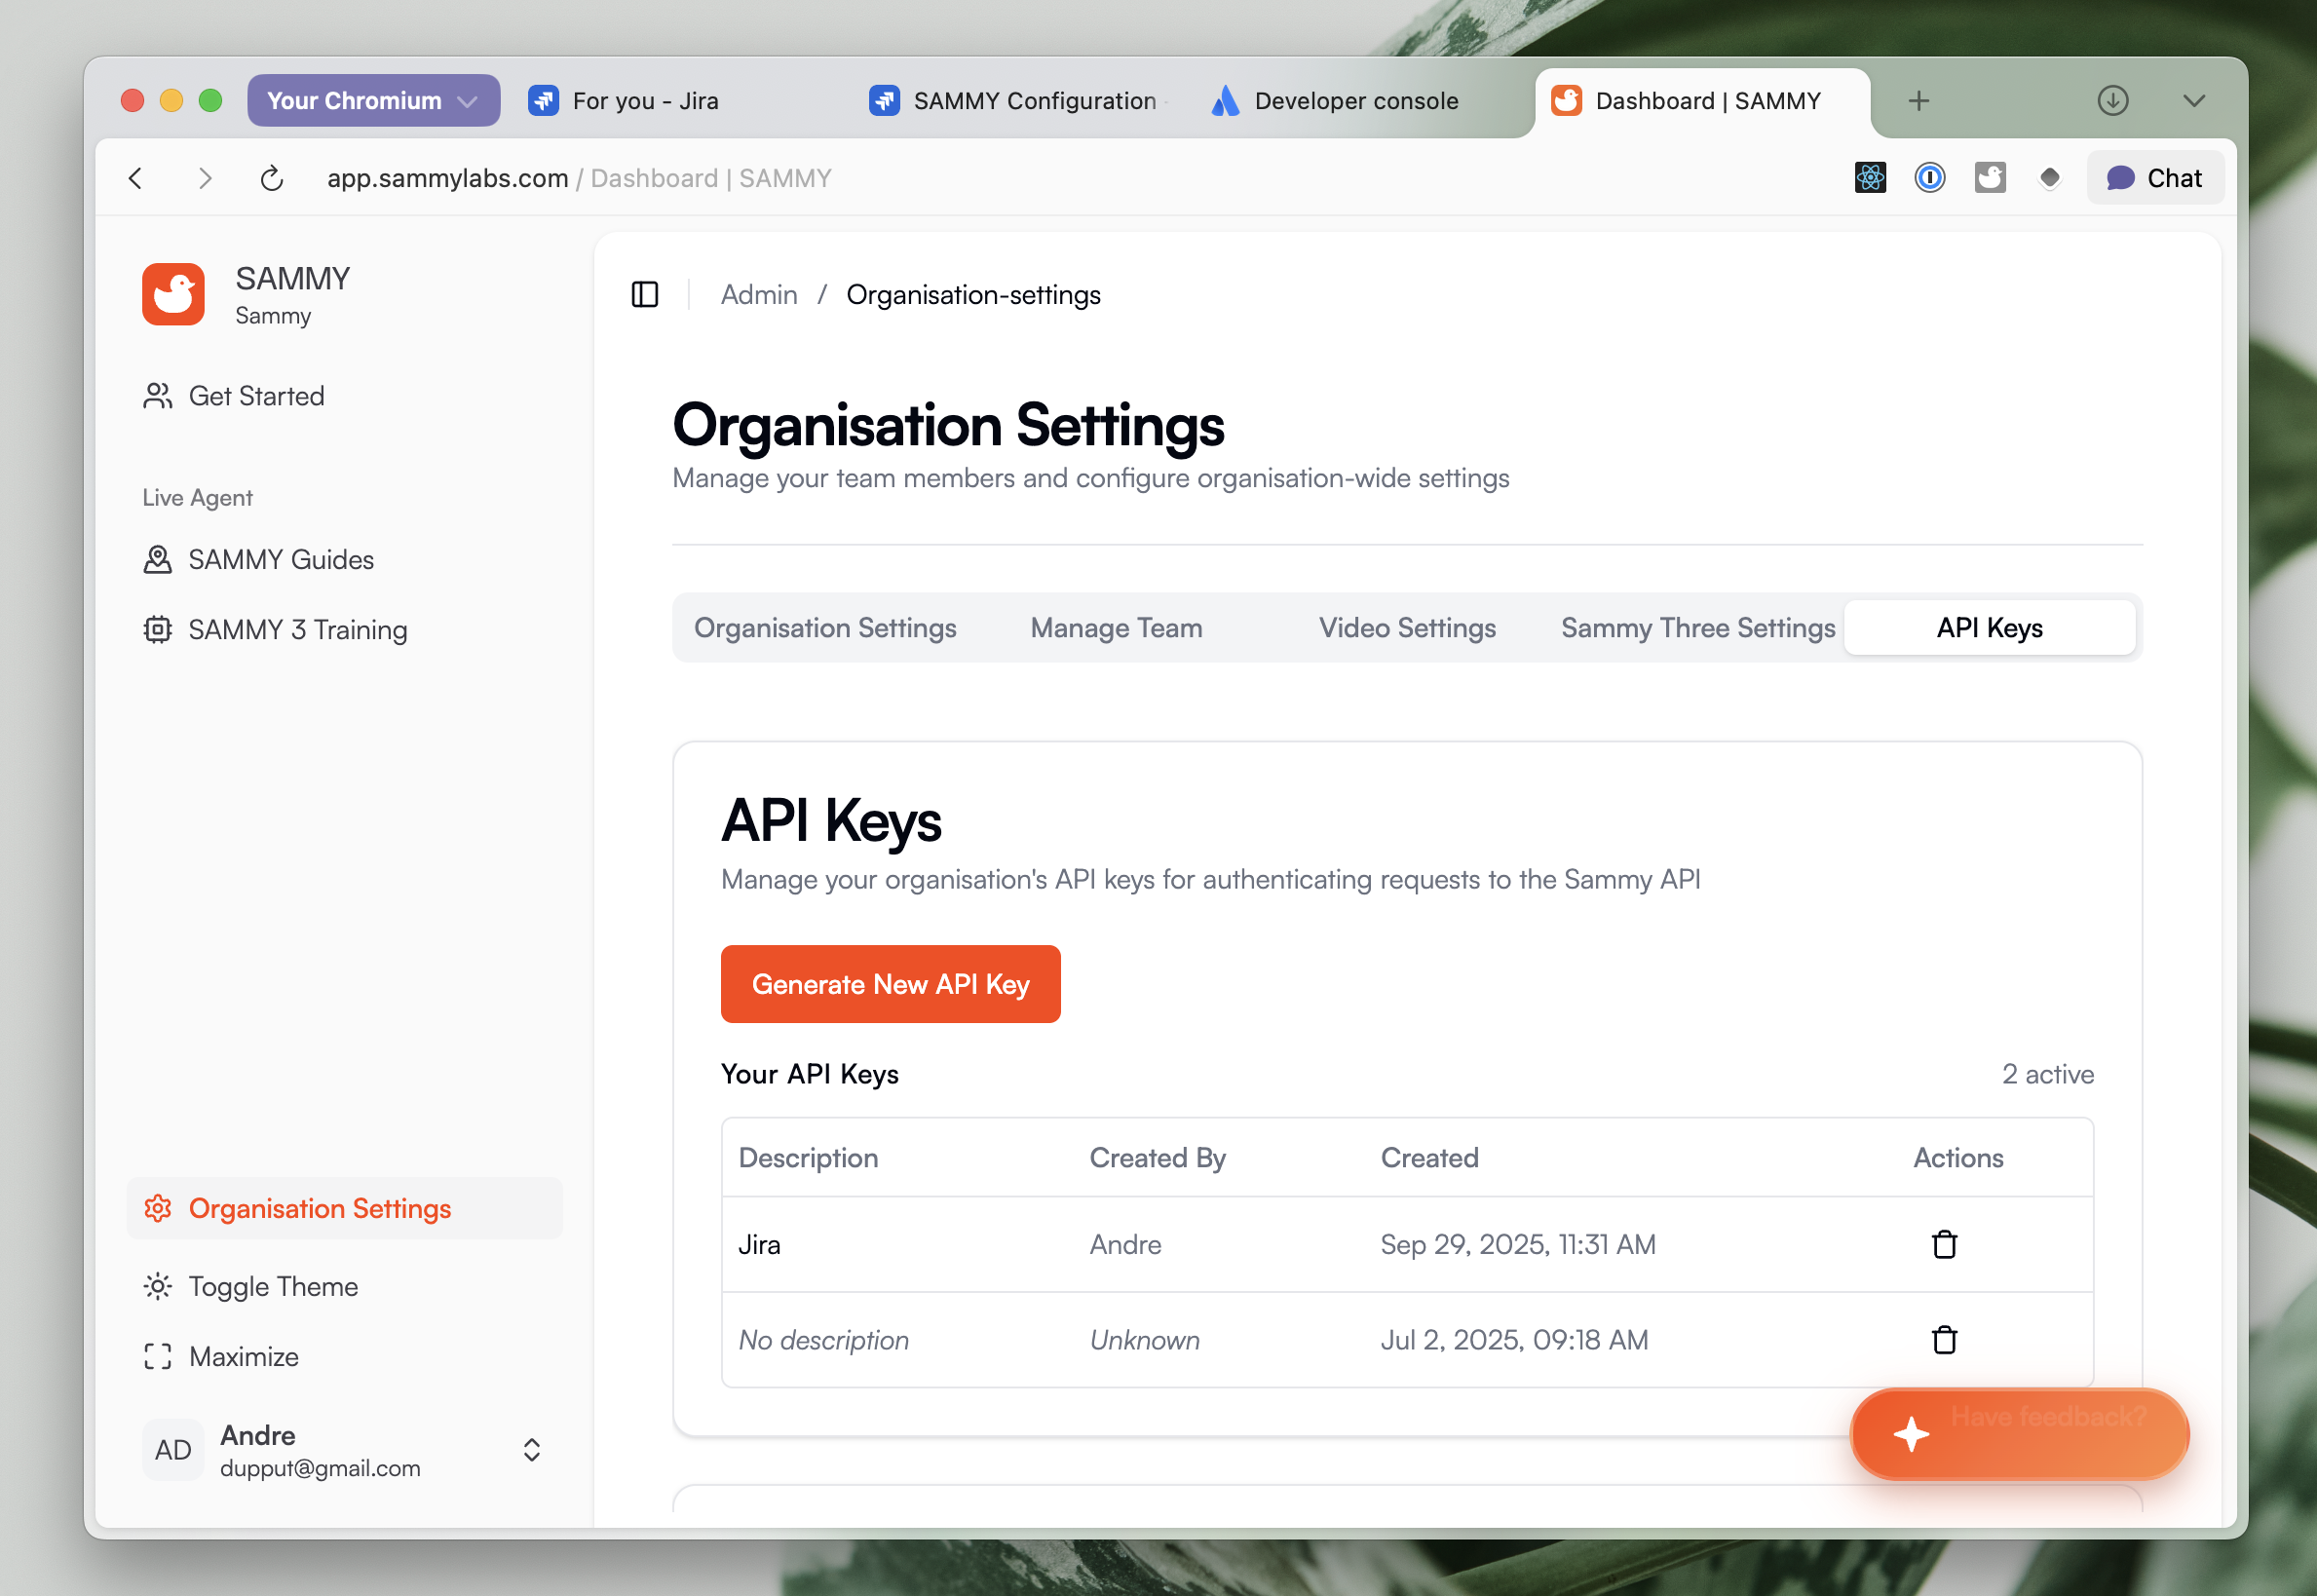Image resolution: width=2317 pixels, height=1596 pixels.
Task: Switch to the Manage Team tab
Action: click(1116, 627)
